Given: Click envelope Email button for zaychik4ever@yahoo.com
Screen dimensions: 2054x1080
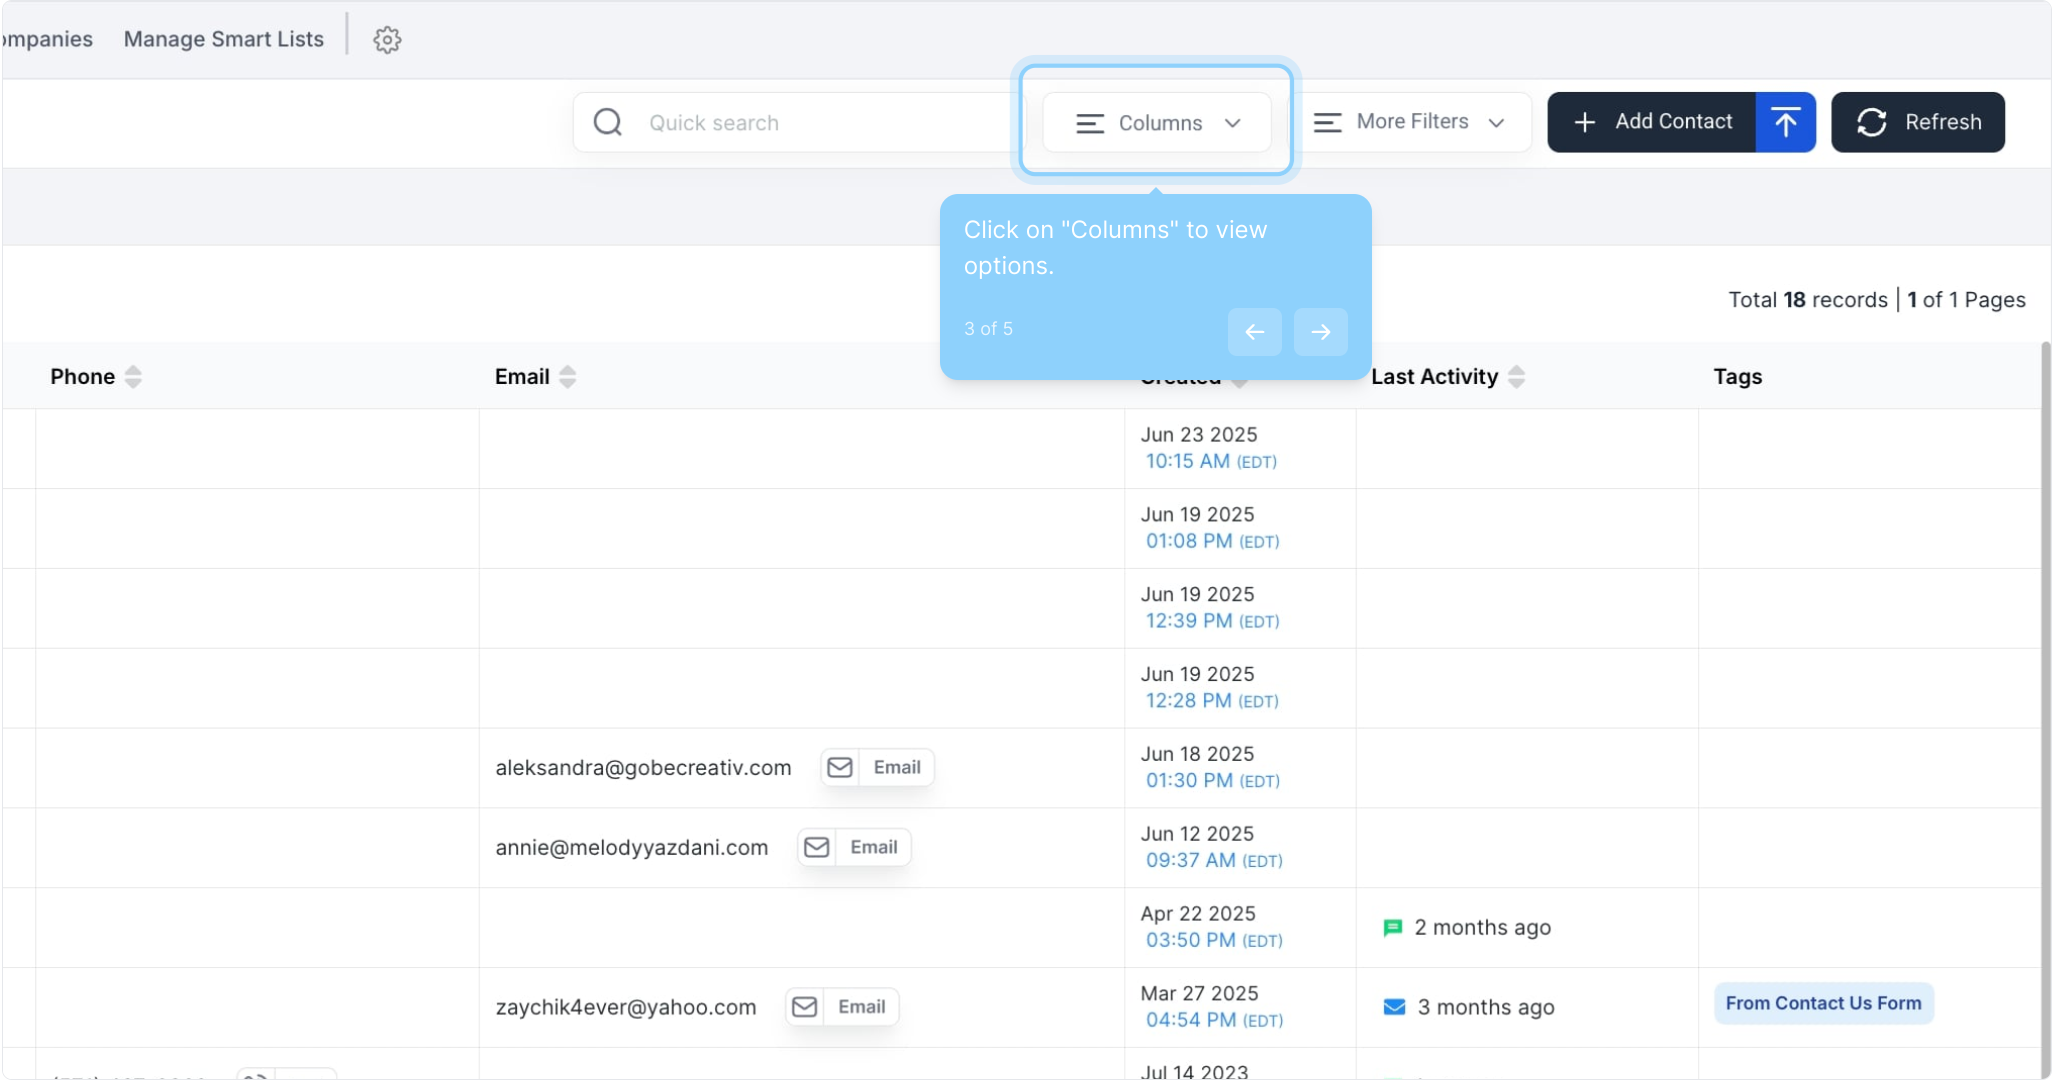Looking at the screenshot, I should tap(842, 1007).
